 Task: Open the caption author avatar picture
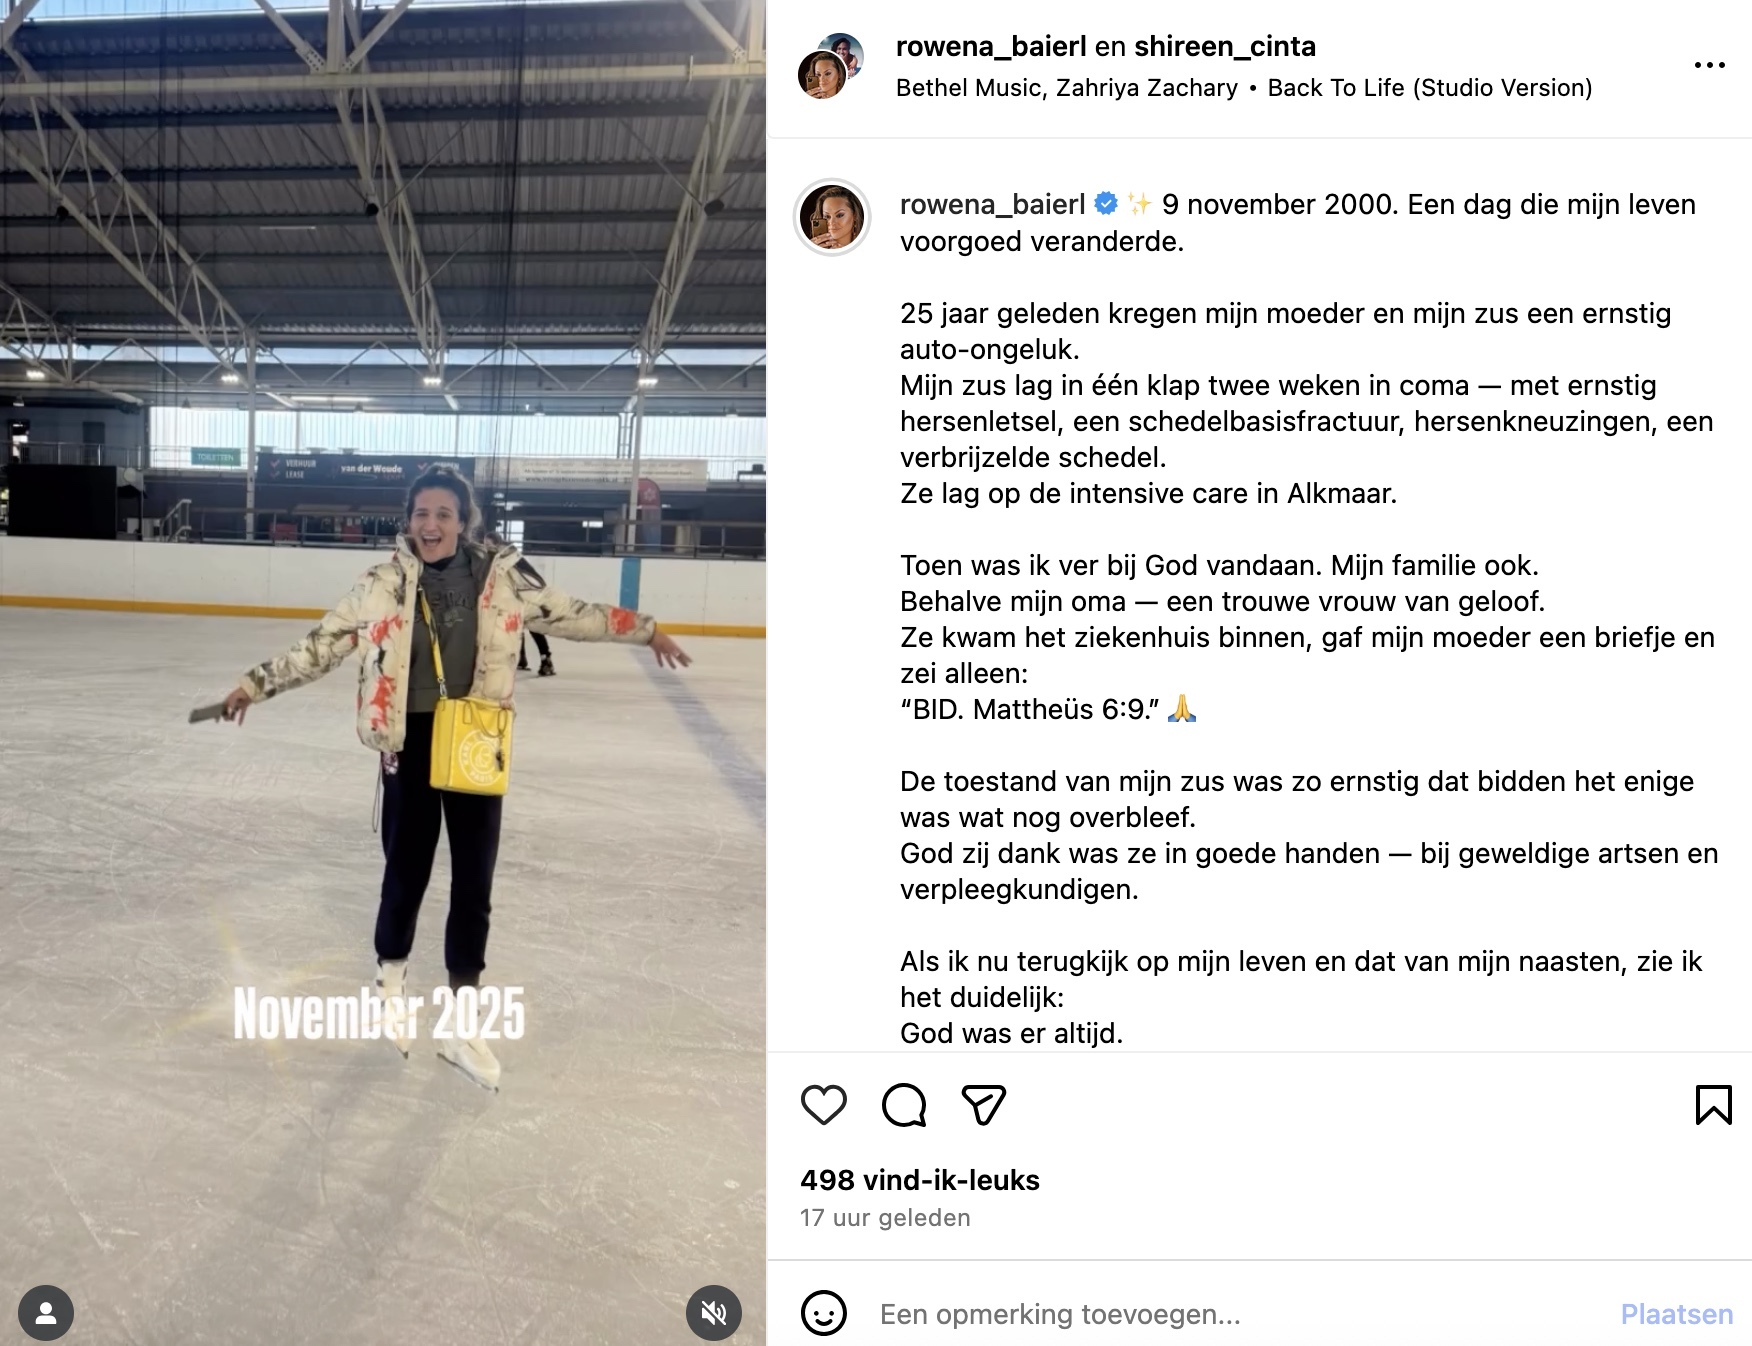click(x=832, y=217)
